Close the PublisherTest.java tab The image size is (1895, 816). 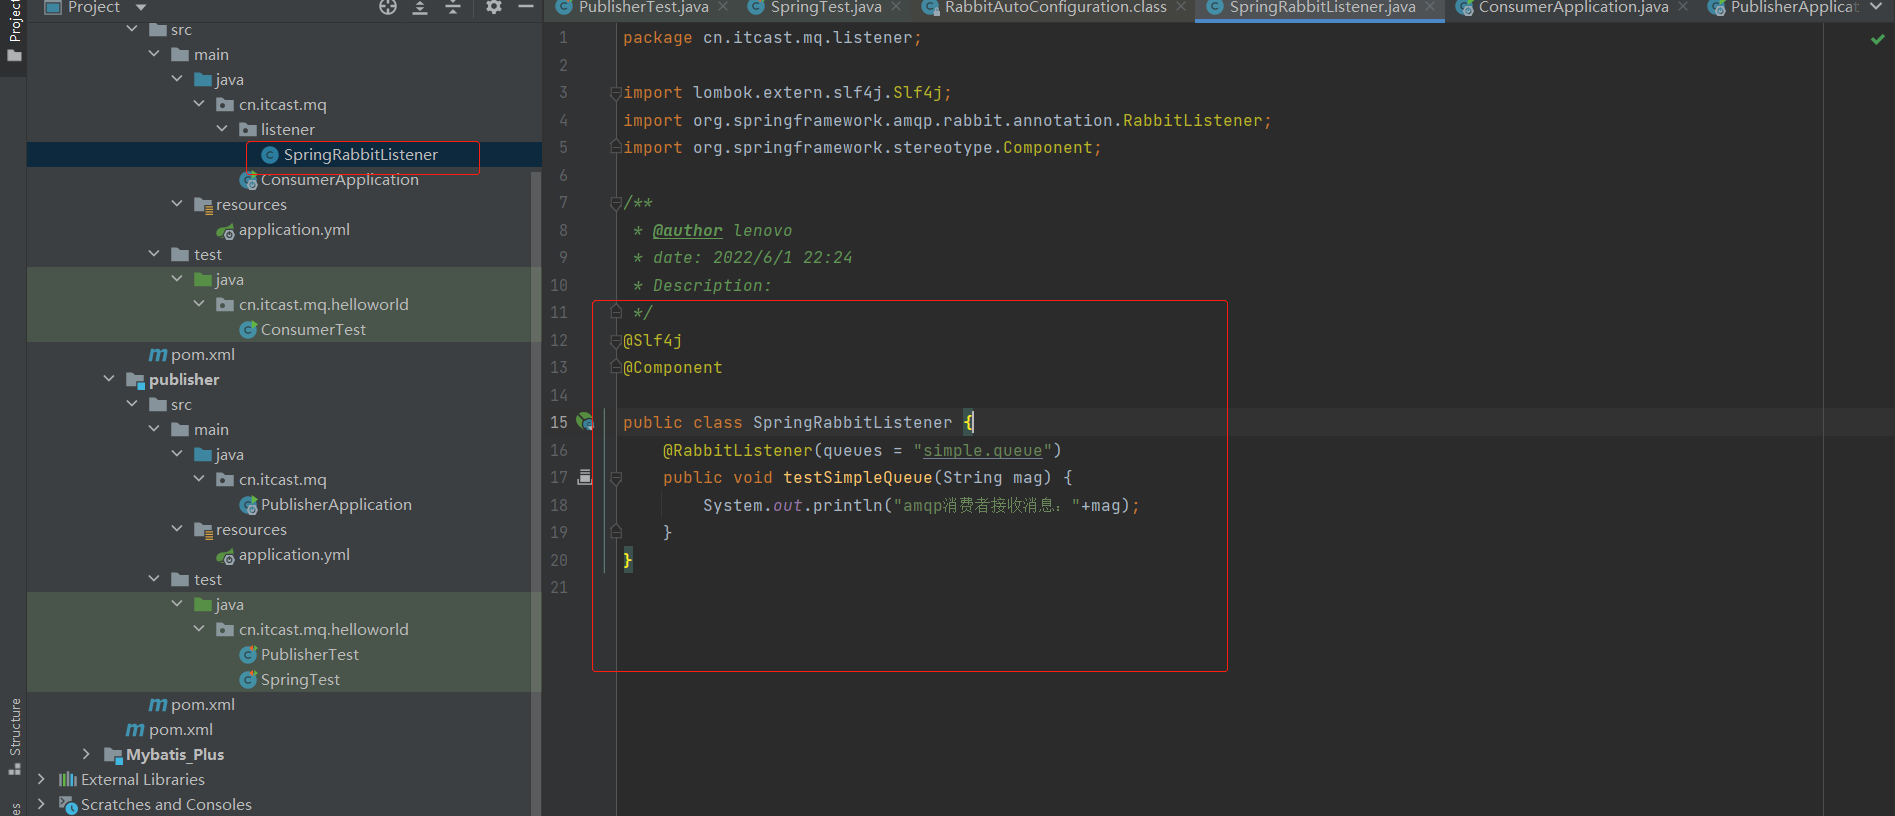coord(723,7)
